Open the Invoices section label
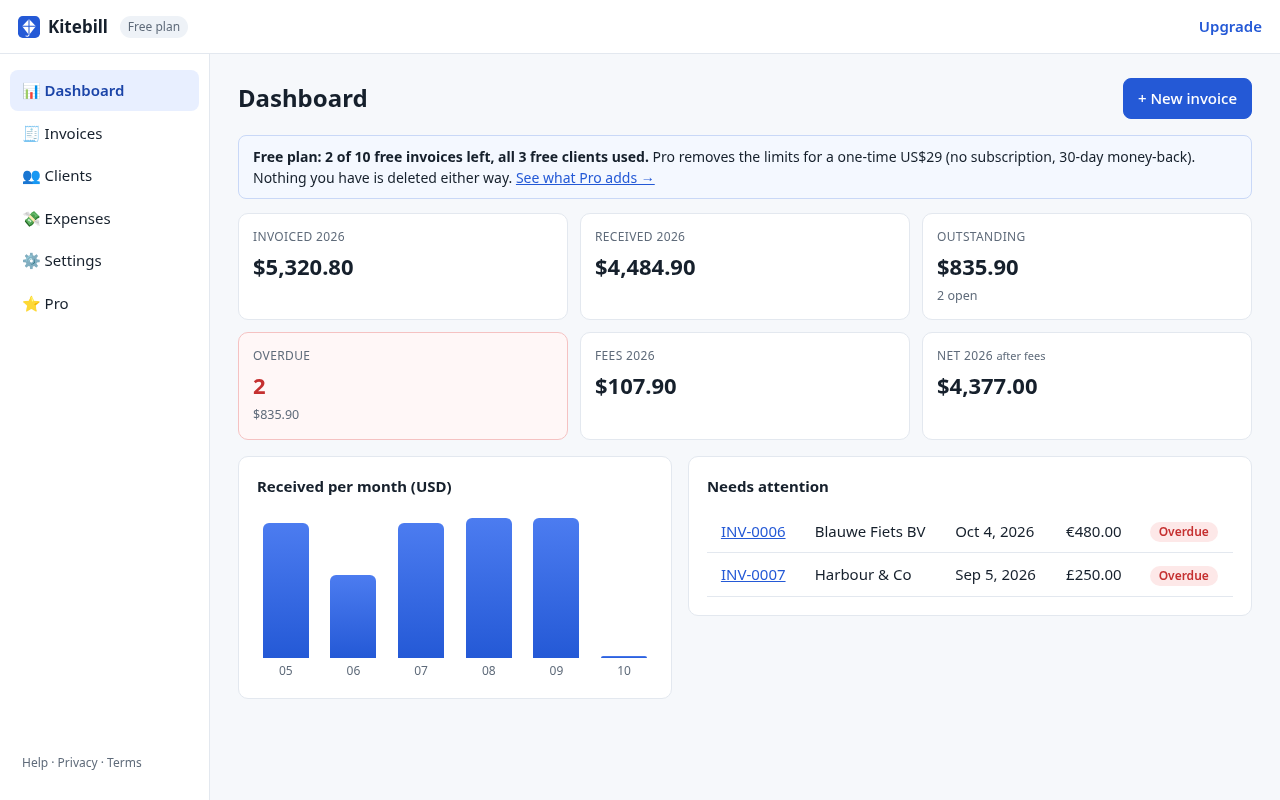Viewport: 1280px width, 800px height. tap(73, 134)
